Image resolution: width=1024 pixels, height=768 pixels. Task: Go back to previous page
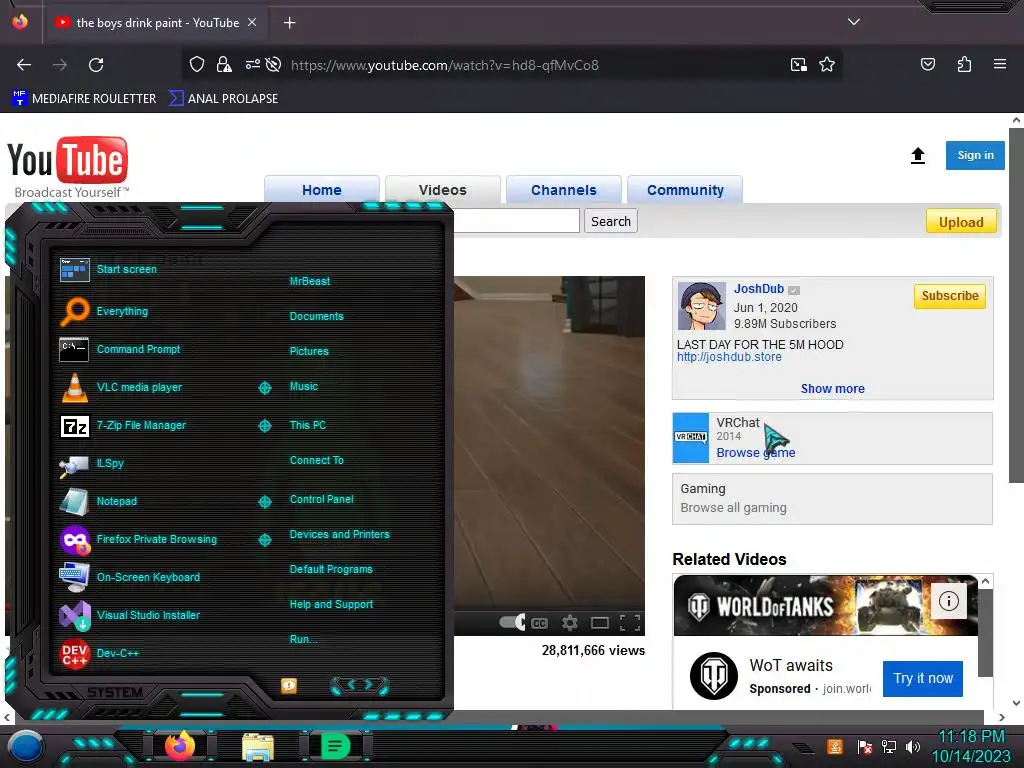(24, 65)
